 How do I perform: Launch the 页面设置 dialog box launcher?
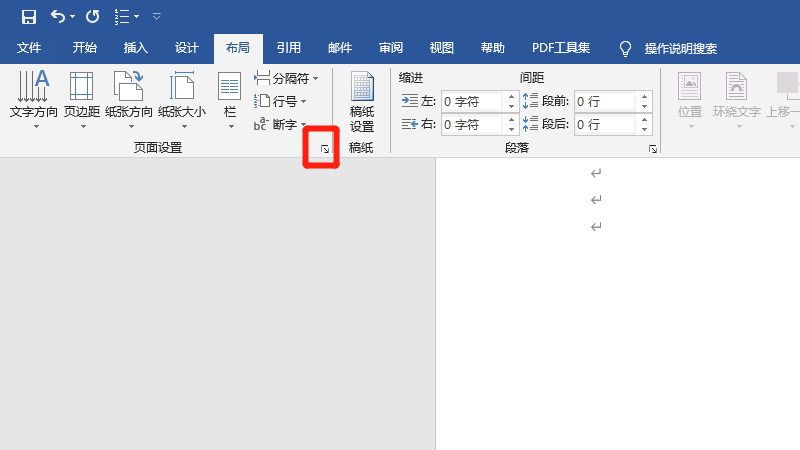[x=324, y=149]
